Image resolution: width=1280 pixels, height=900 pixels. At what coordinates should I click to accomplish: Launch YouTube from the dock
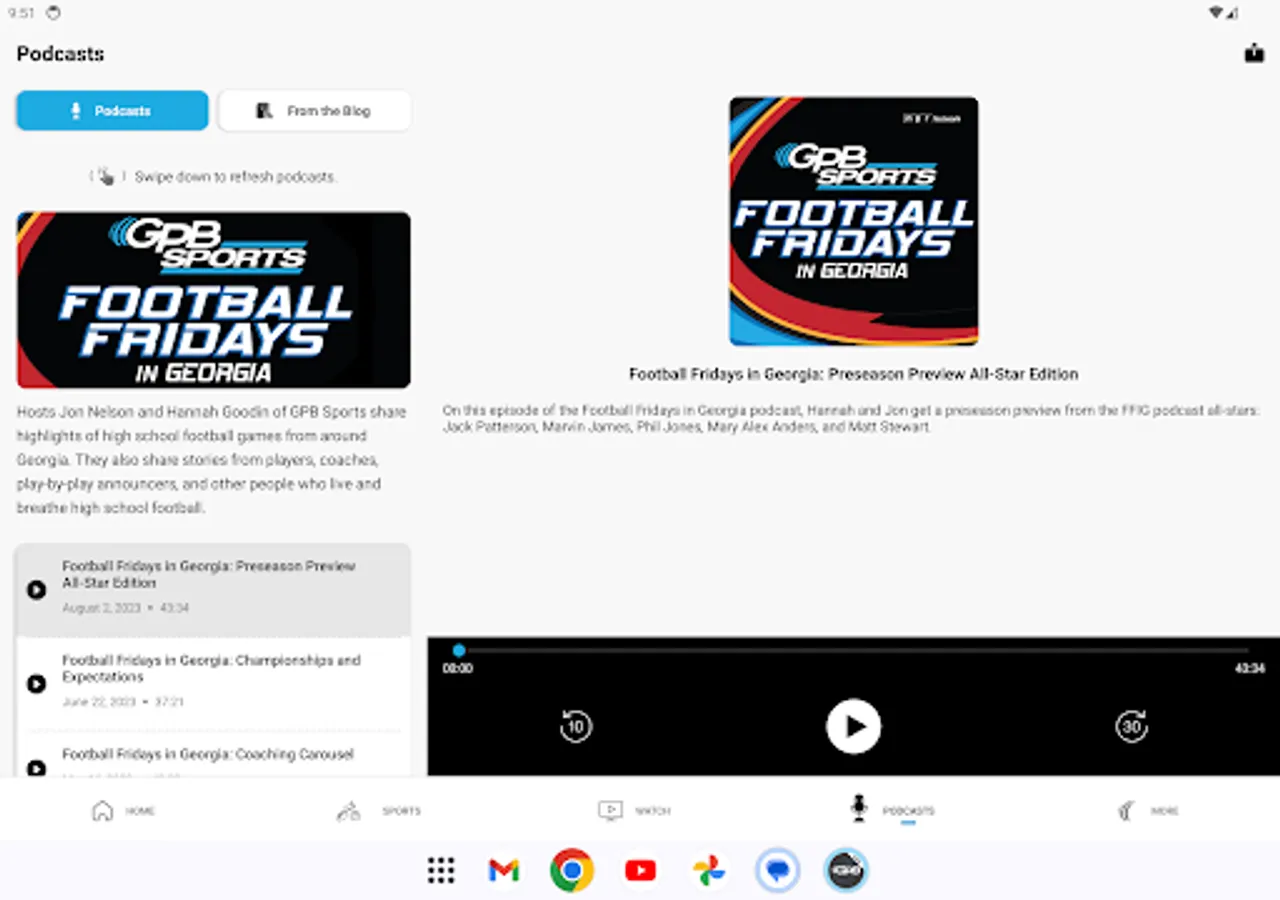(x=640, y=870)
